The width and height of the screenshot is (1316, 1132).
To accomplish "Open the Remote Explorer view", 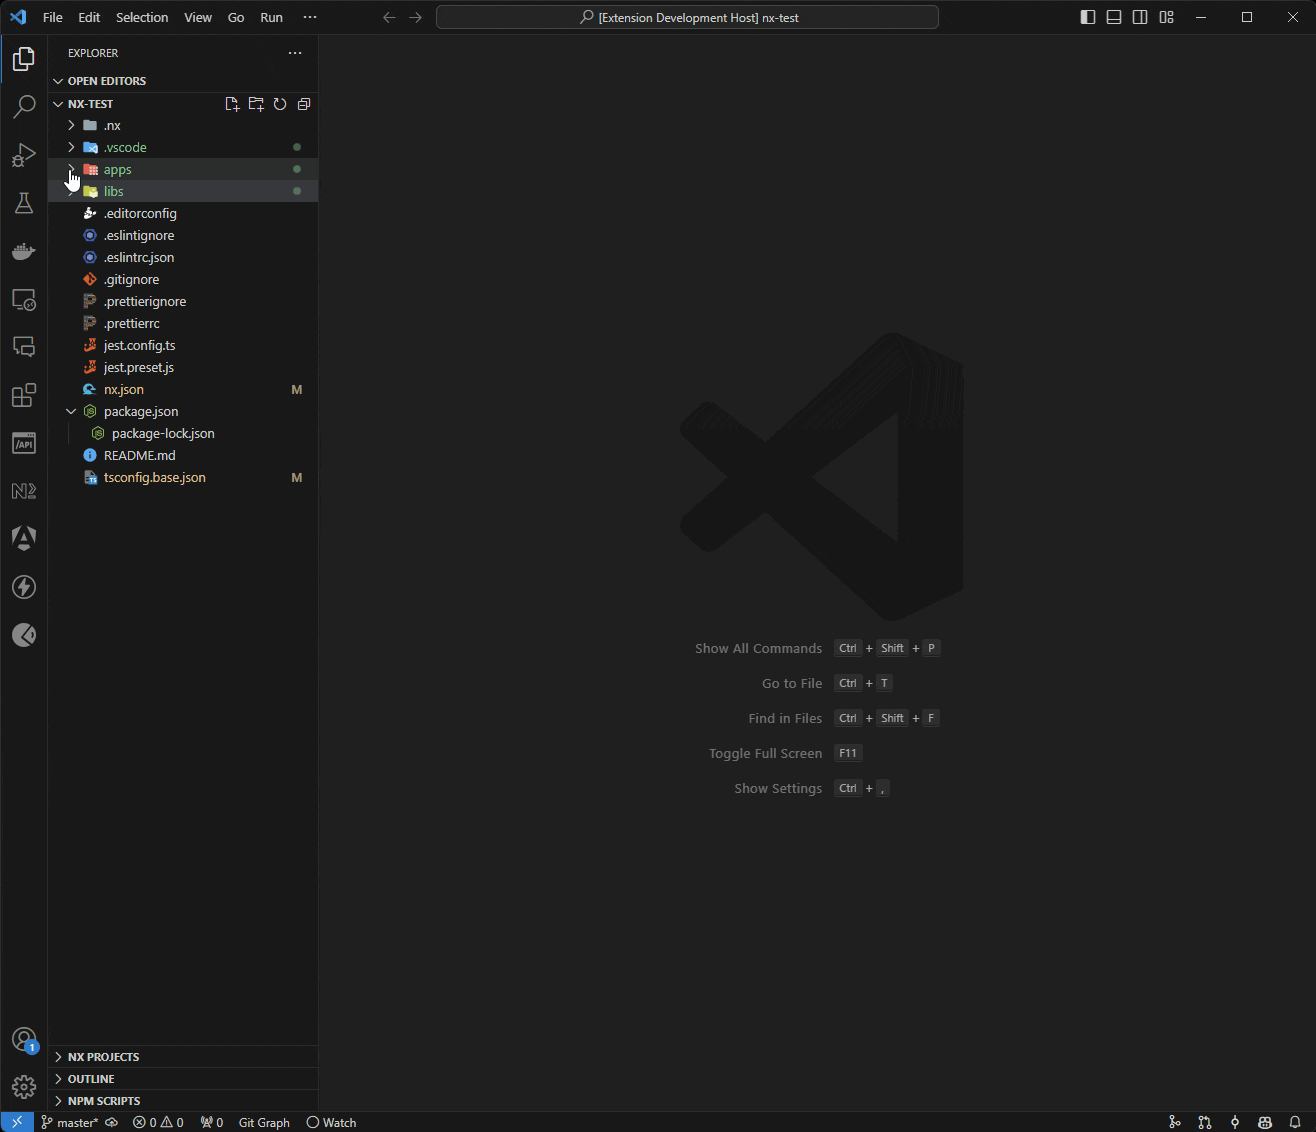I will [24, 299].
